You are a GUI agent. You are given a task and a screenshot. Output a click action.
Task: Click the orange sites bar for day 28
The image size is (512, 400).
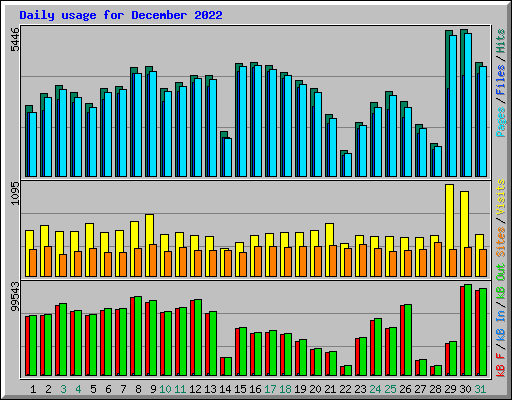438,259
